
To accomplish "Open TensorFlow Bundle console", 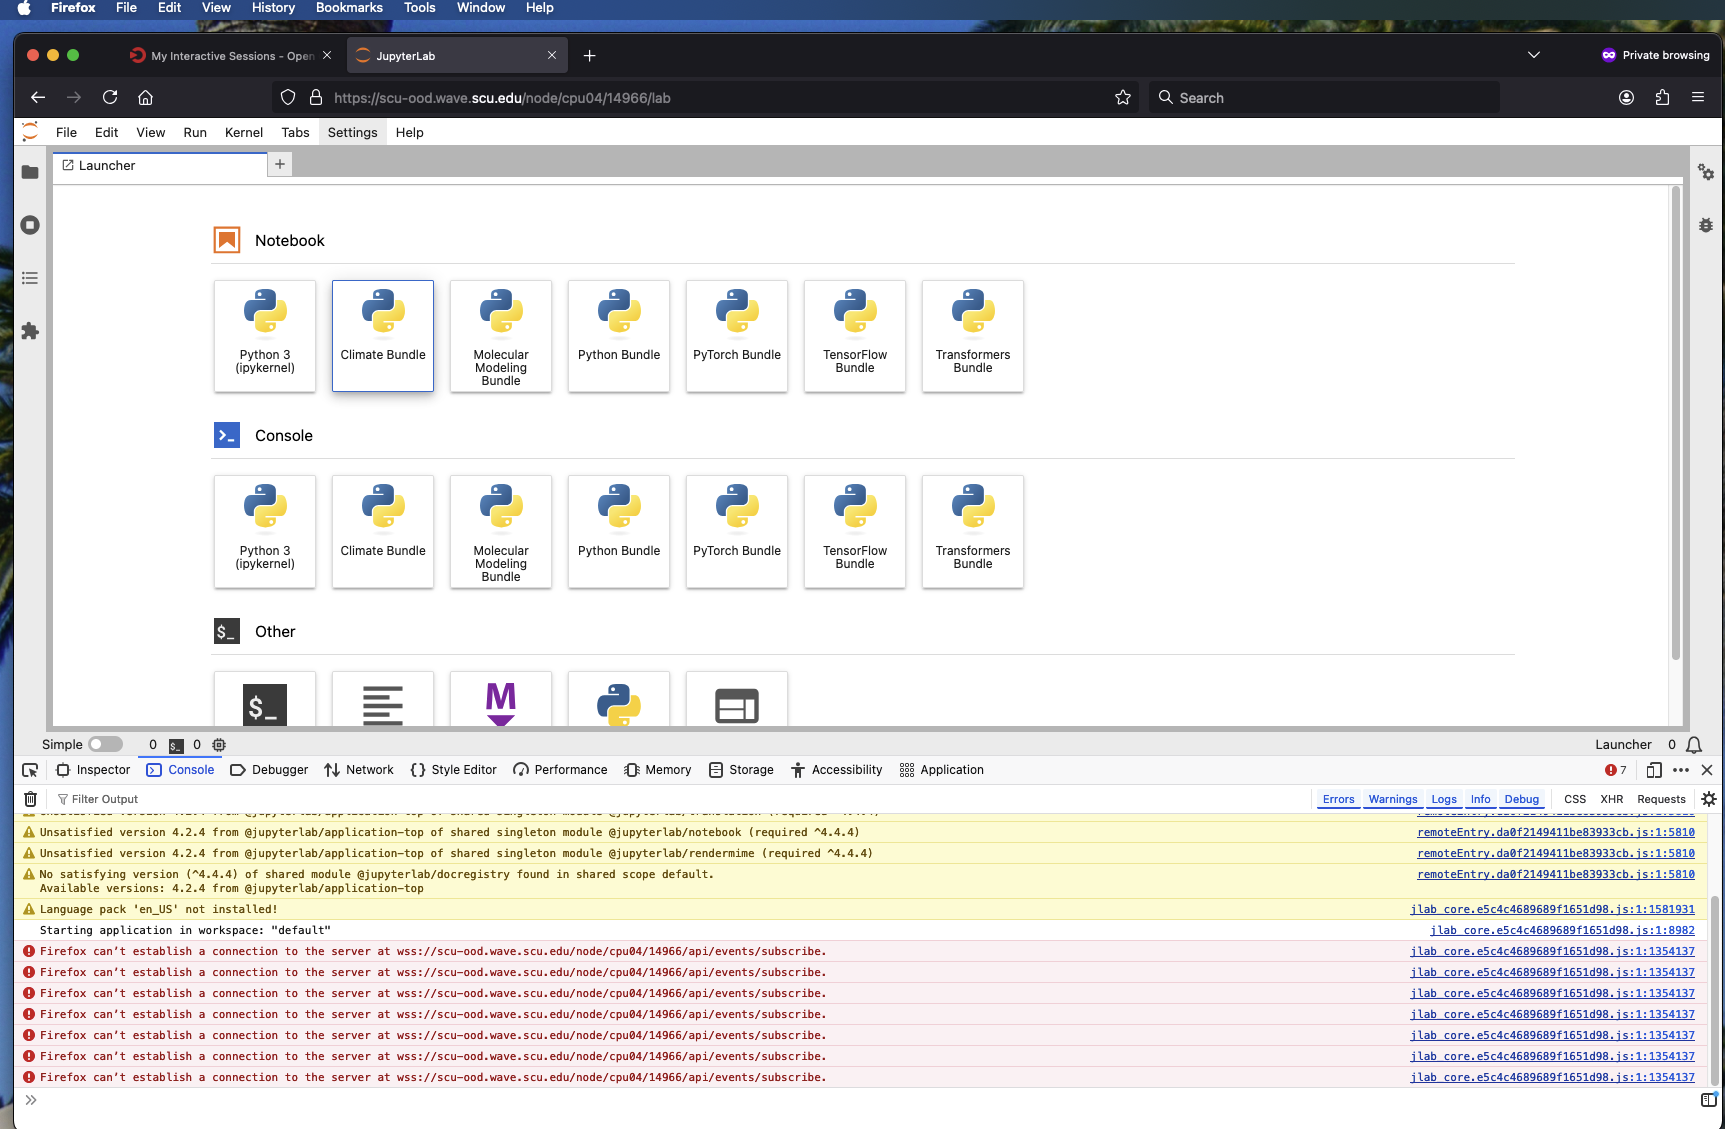I will [x=855, y=532].
